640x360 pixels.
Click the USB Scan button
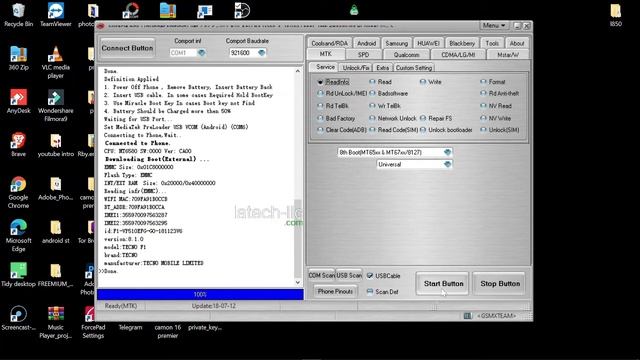tap(349, 276)
